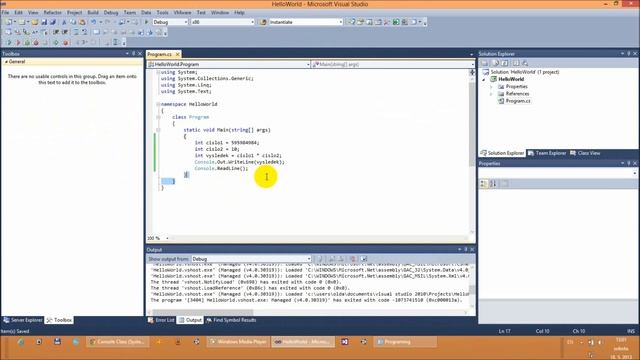Pin the Solution Explorer auto-hide pushpin
Screen dimensions: 640x360
click(x=629, y=54)
